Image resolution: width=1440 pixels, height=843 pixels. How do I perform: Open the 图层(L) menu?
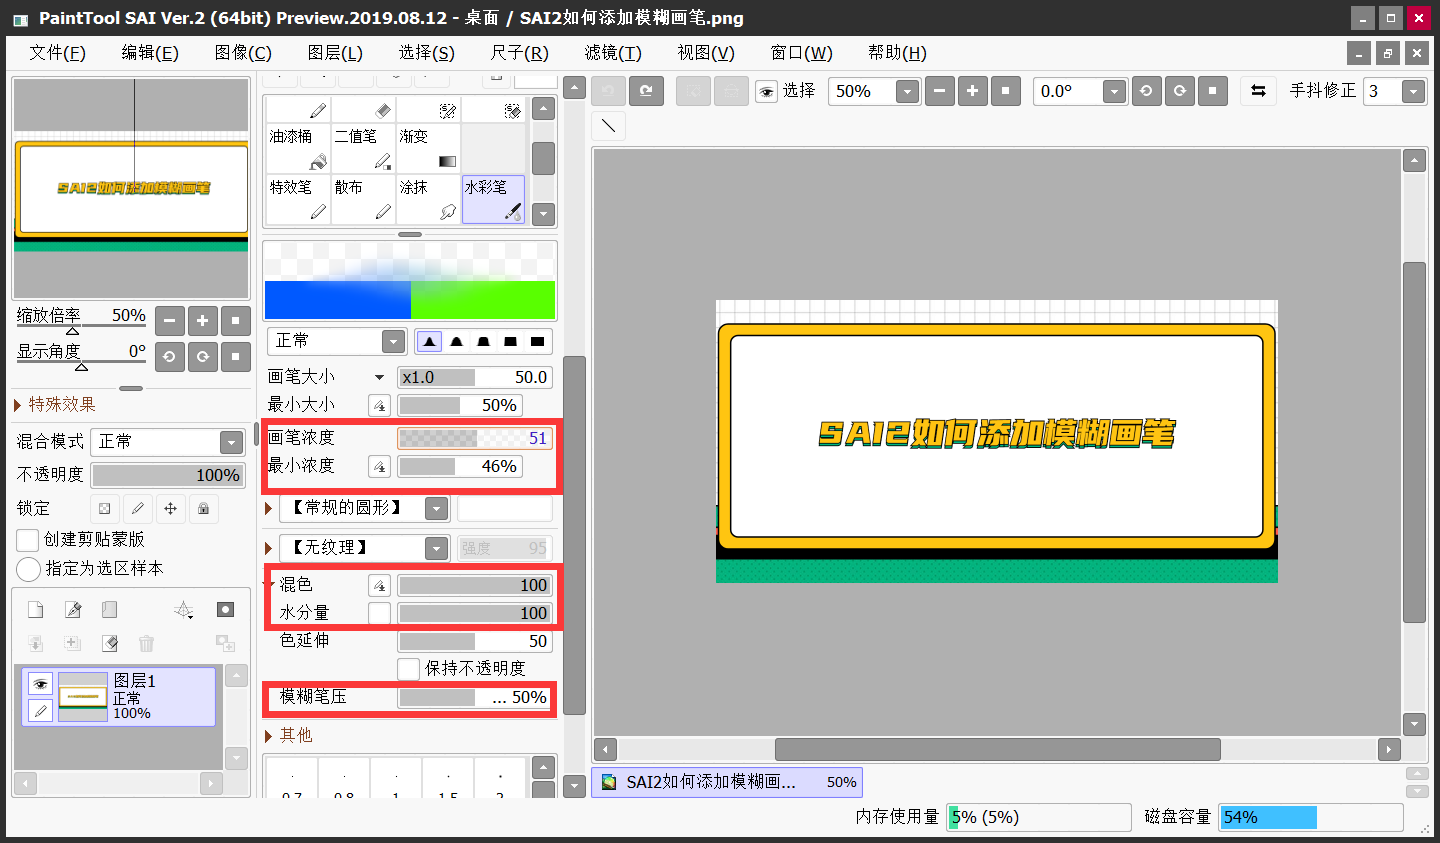click(335, 53)
